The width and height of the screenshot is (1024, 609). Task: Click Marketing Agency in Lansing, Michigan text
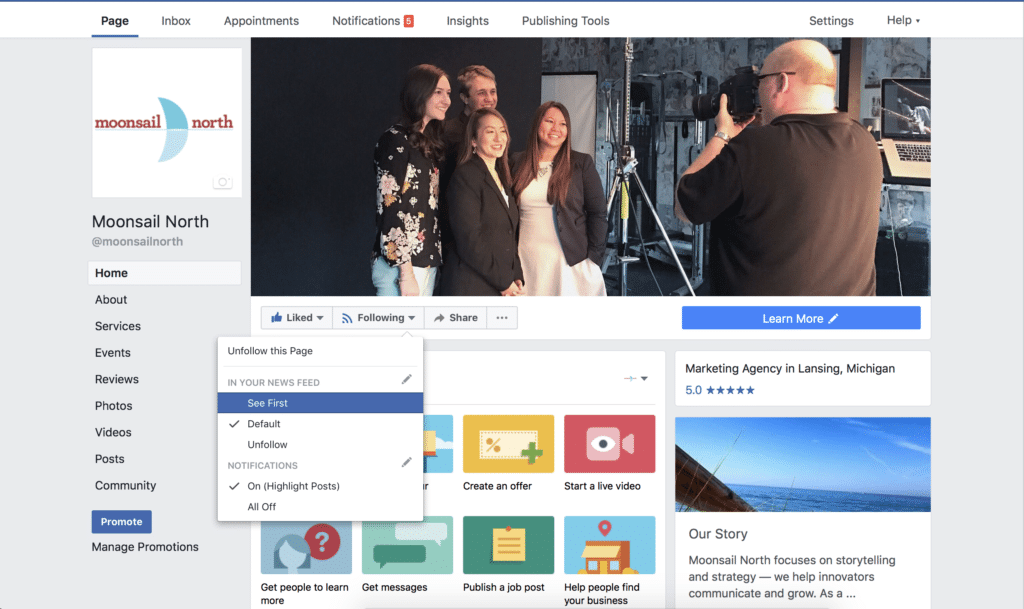(x=790, y=369)
